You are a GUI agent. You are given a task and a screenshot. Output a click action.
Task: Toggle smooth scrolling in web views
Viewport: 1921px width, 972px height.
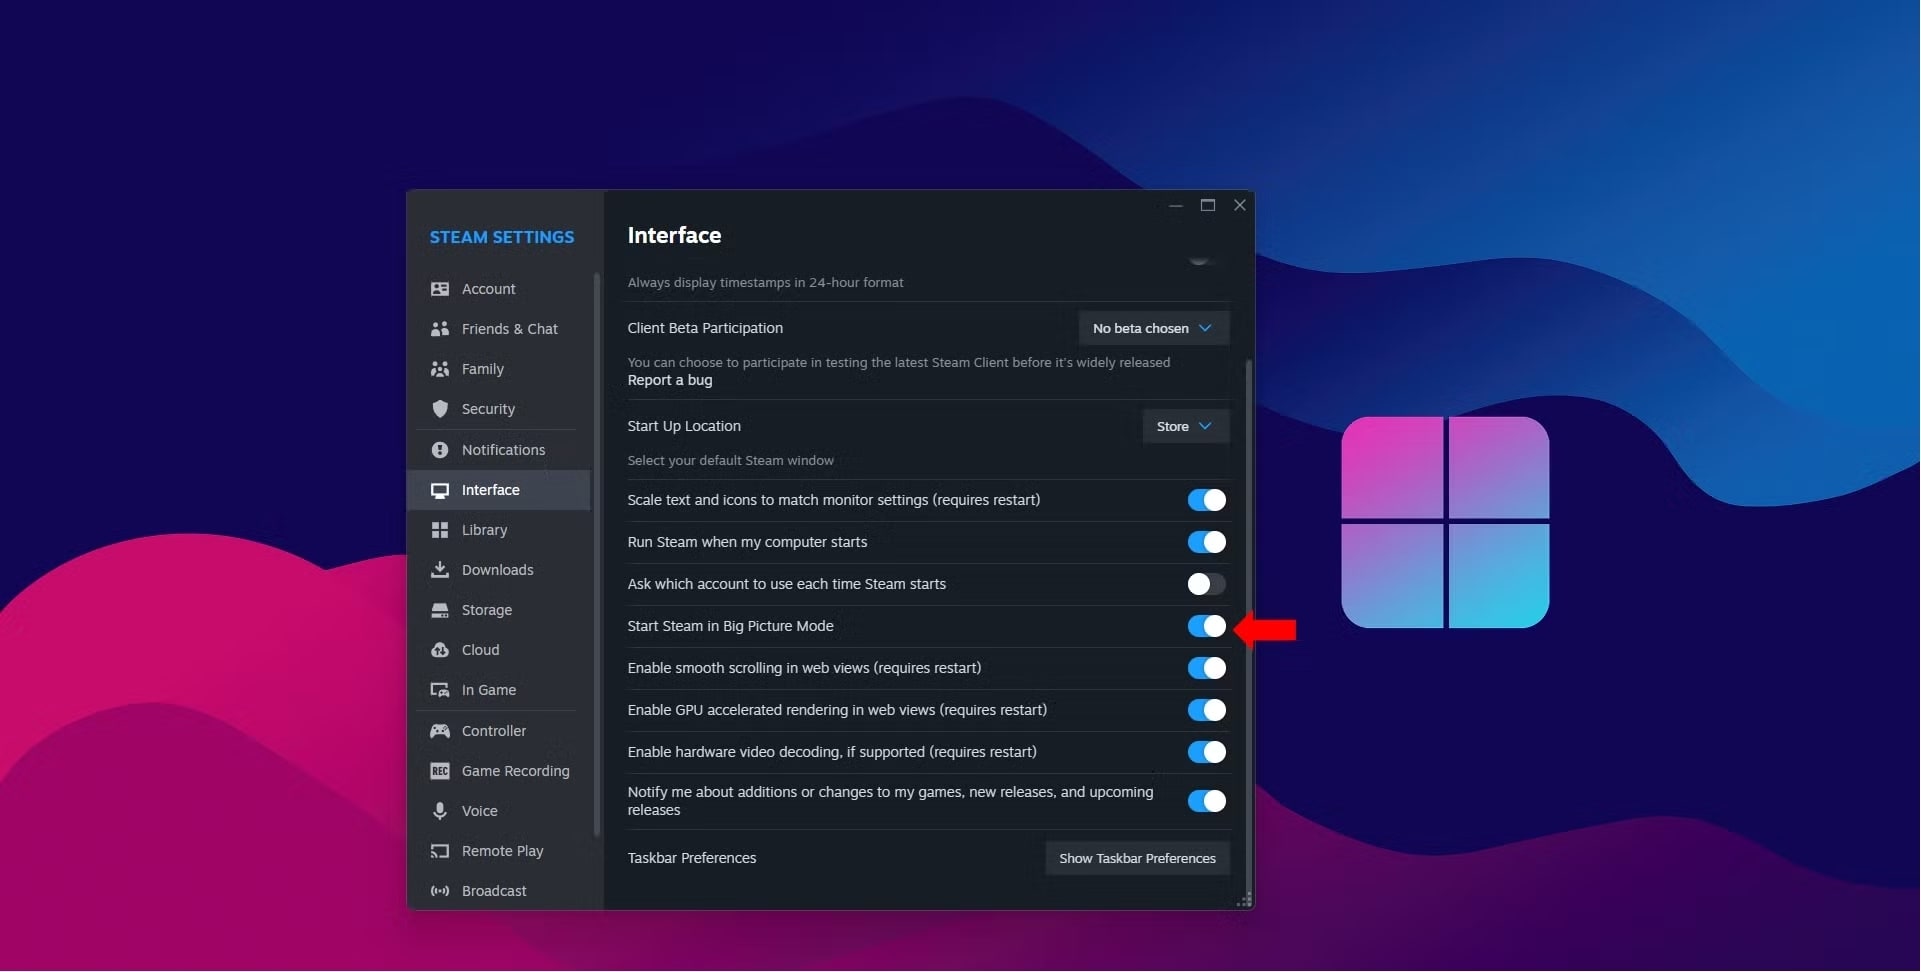[x=1207, y=668]
